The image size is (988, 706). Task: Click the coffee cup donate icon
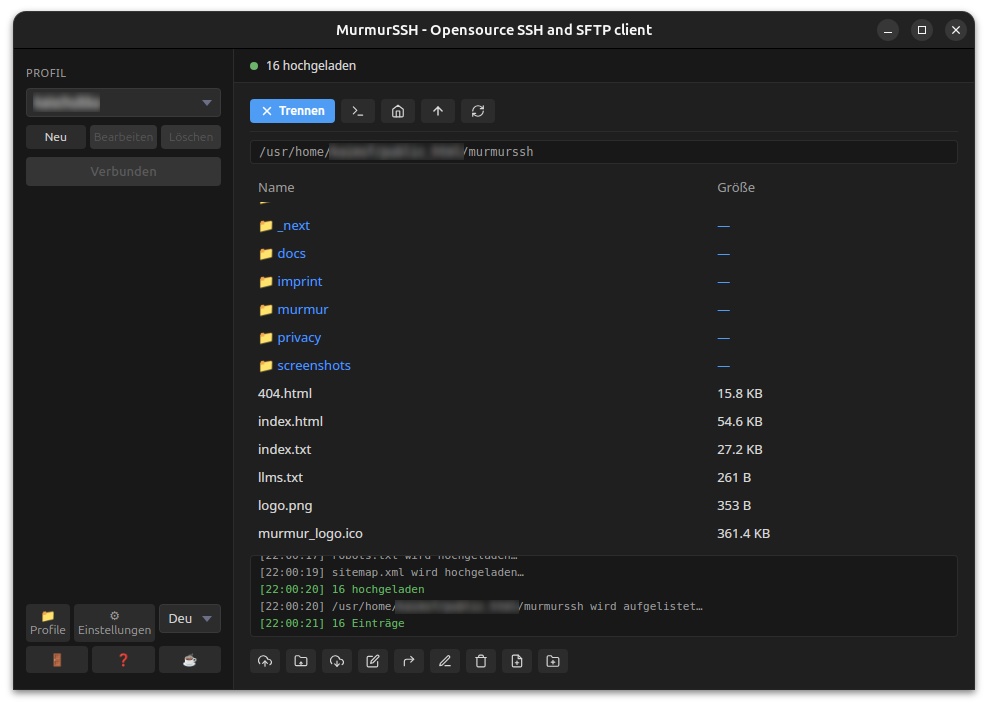(x=189, y=660)
